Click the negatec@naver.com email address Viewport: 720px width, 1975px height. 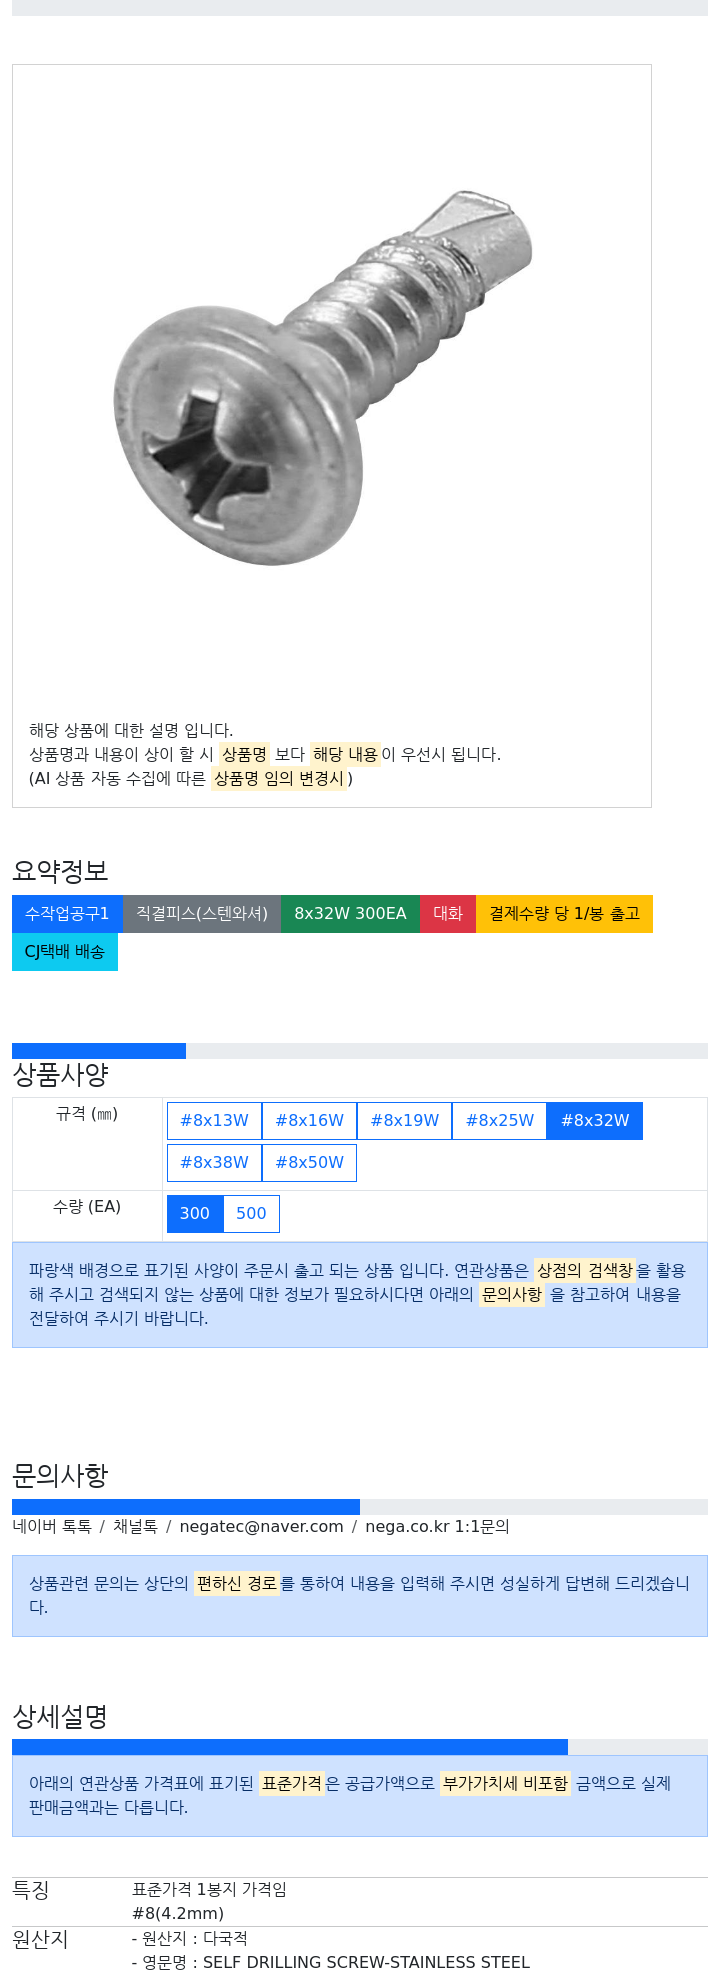click(x=261, y=1526)
